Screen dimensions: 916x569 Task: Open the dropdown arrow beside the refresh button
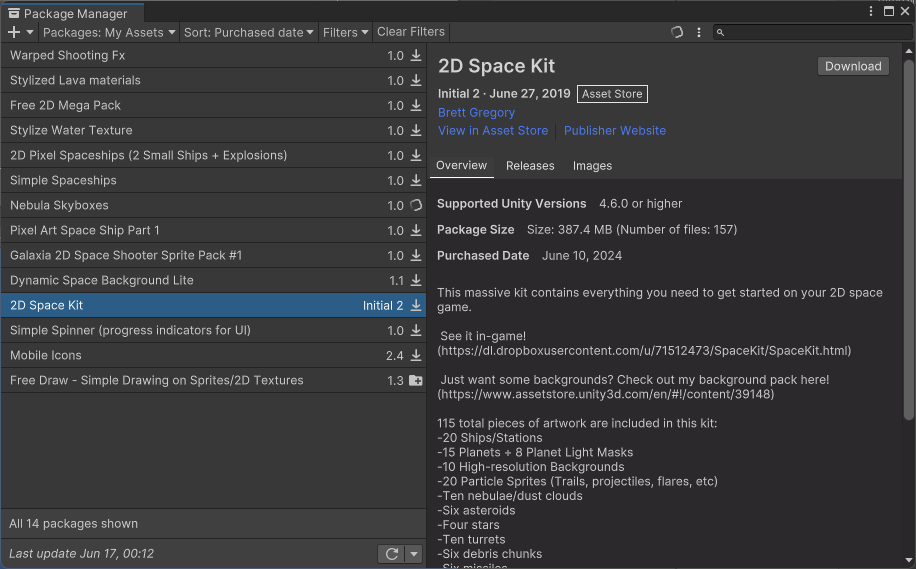tap(414, 554)
